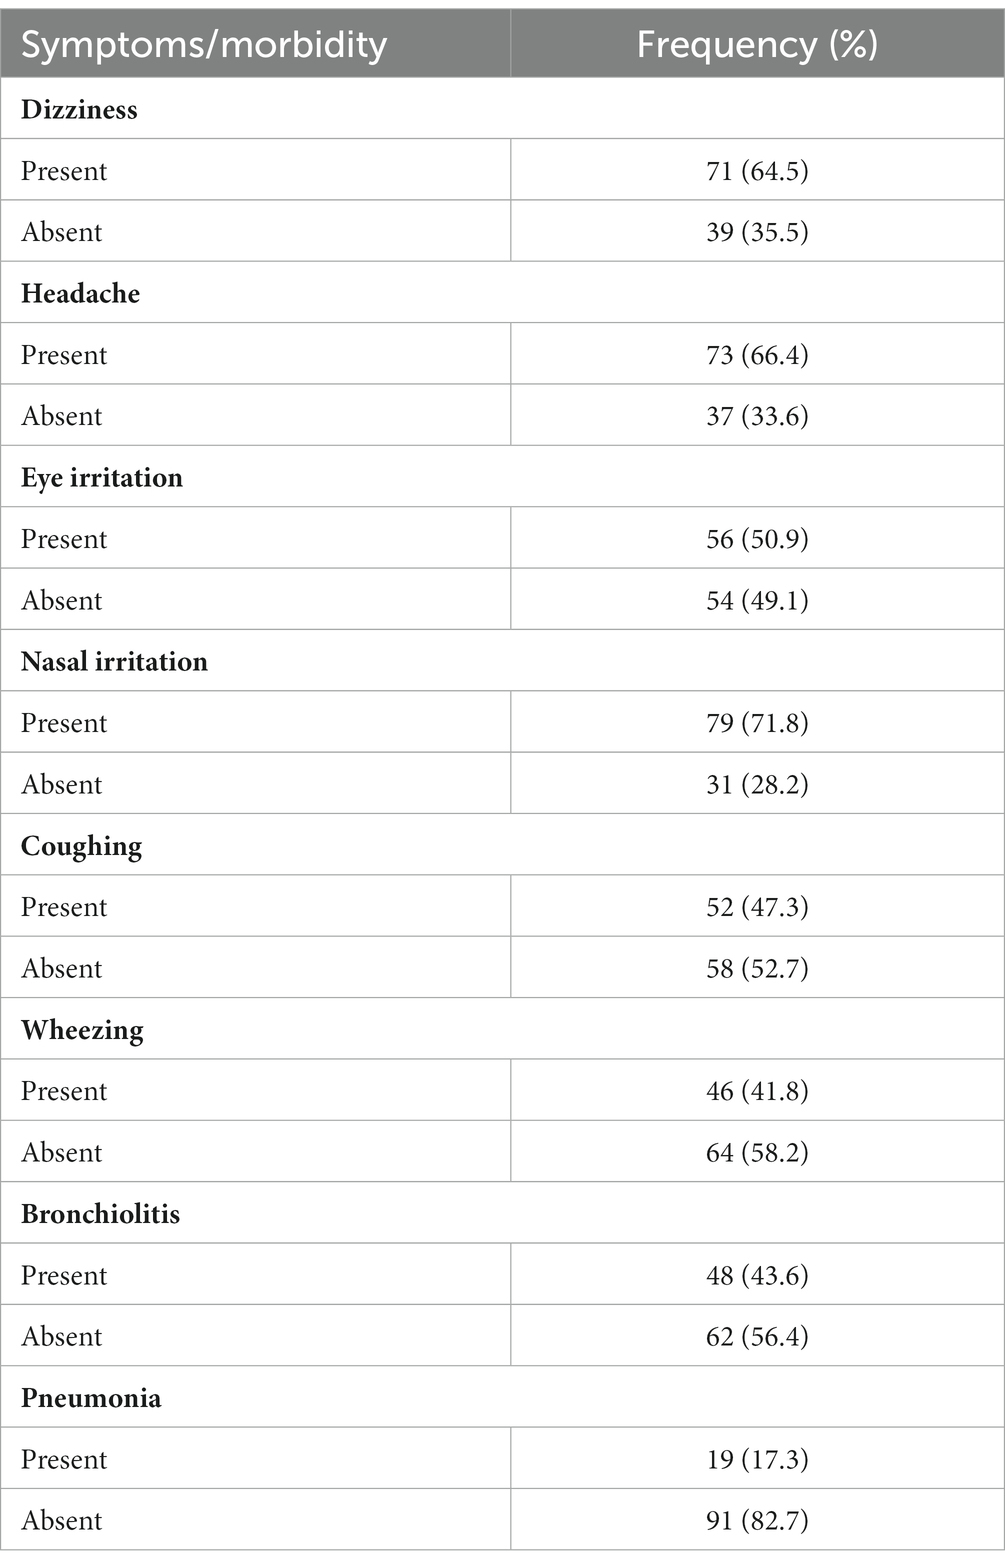1005x1565 pixels.
Task: Click the Dizziness Absent value 39 (35.5)
Action: click(757, 232)
